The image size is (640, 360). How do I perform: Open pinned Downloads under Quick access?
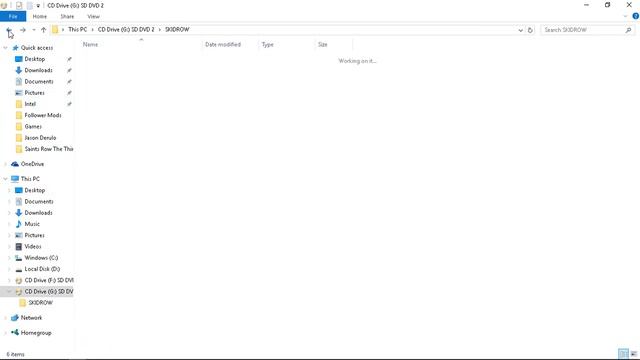click(x=38, y=70)
